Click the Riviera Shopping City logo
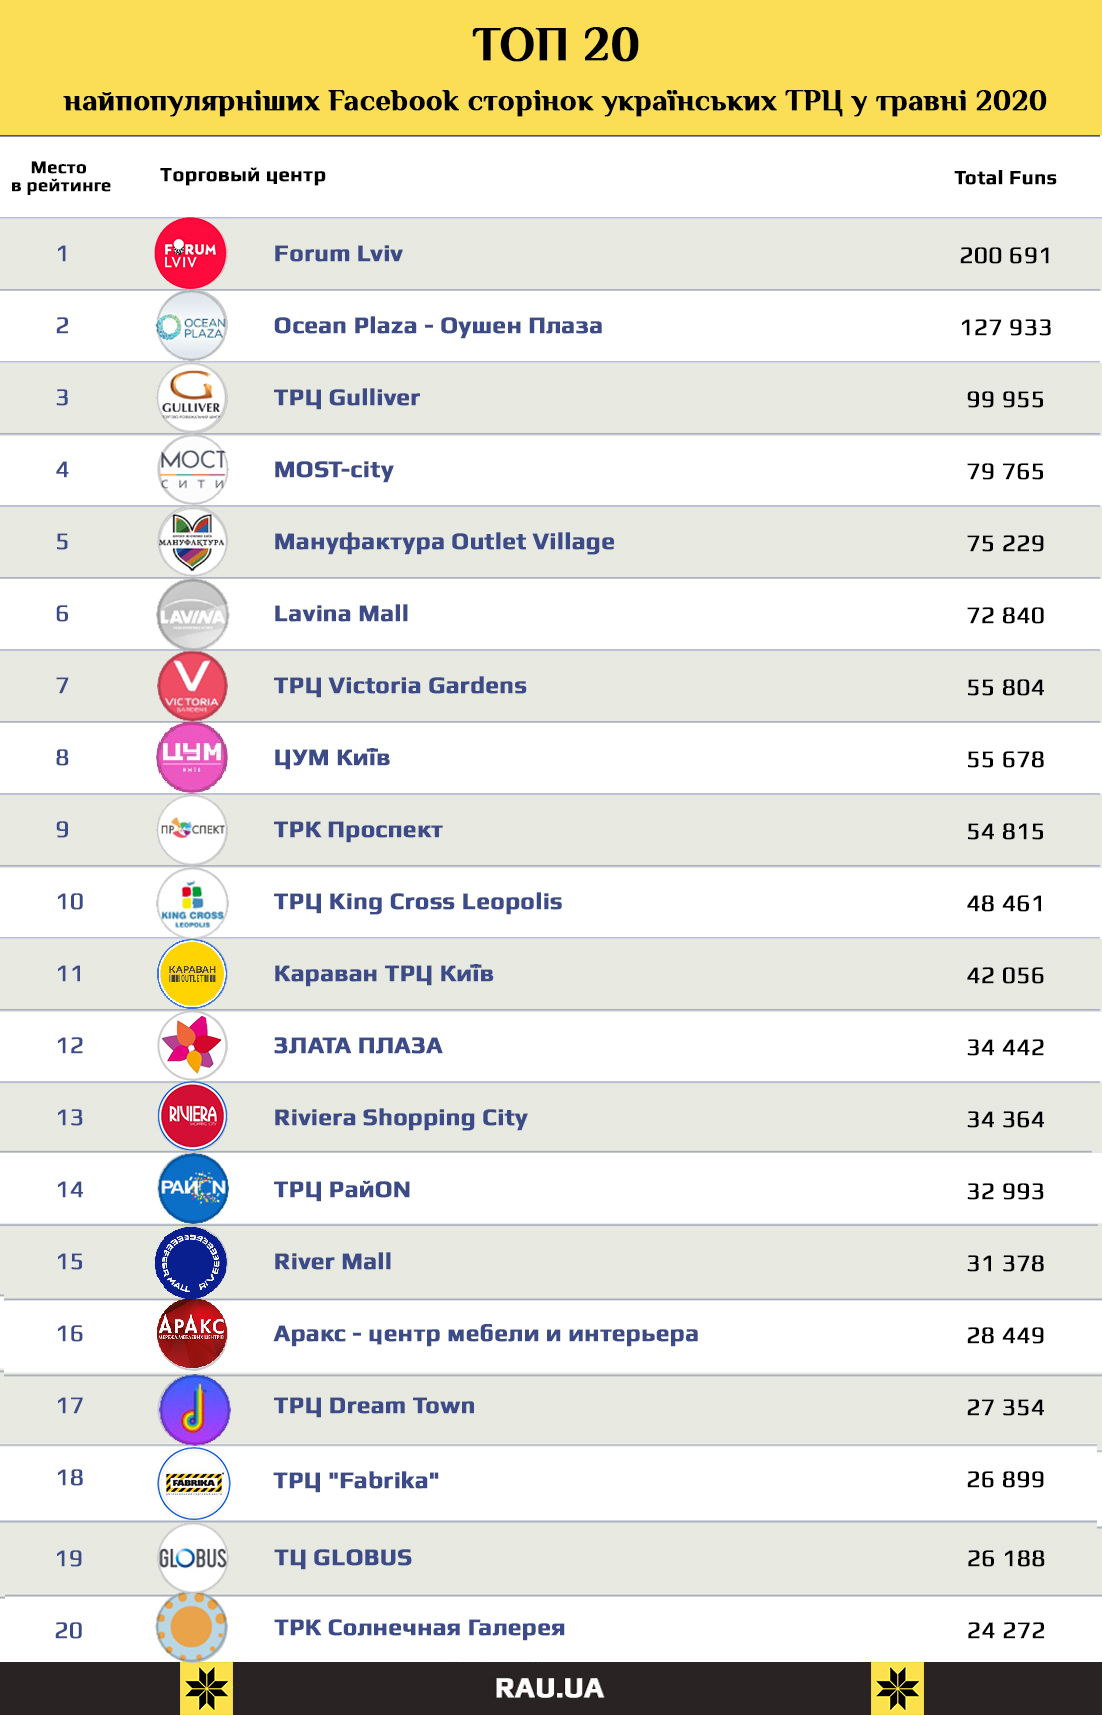Image resolution: width=1102 pixels, height=1715 pixels. pyautogui.click(x=192, y=1117)
